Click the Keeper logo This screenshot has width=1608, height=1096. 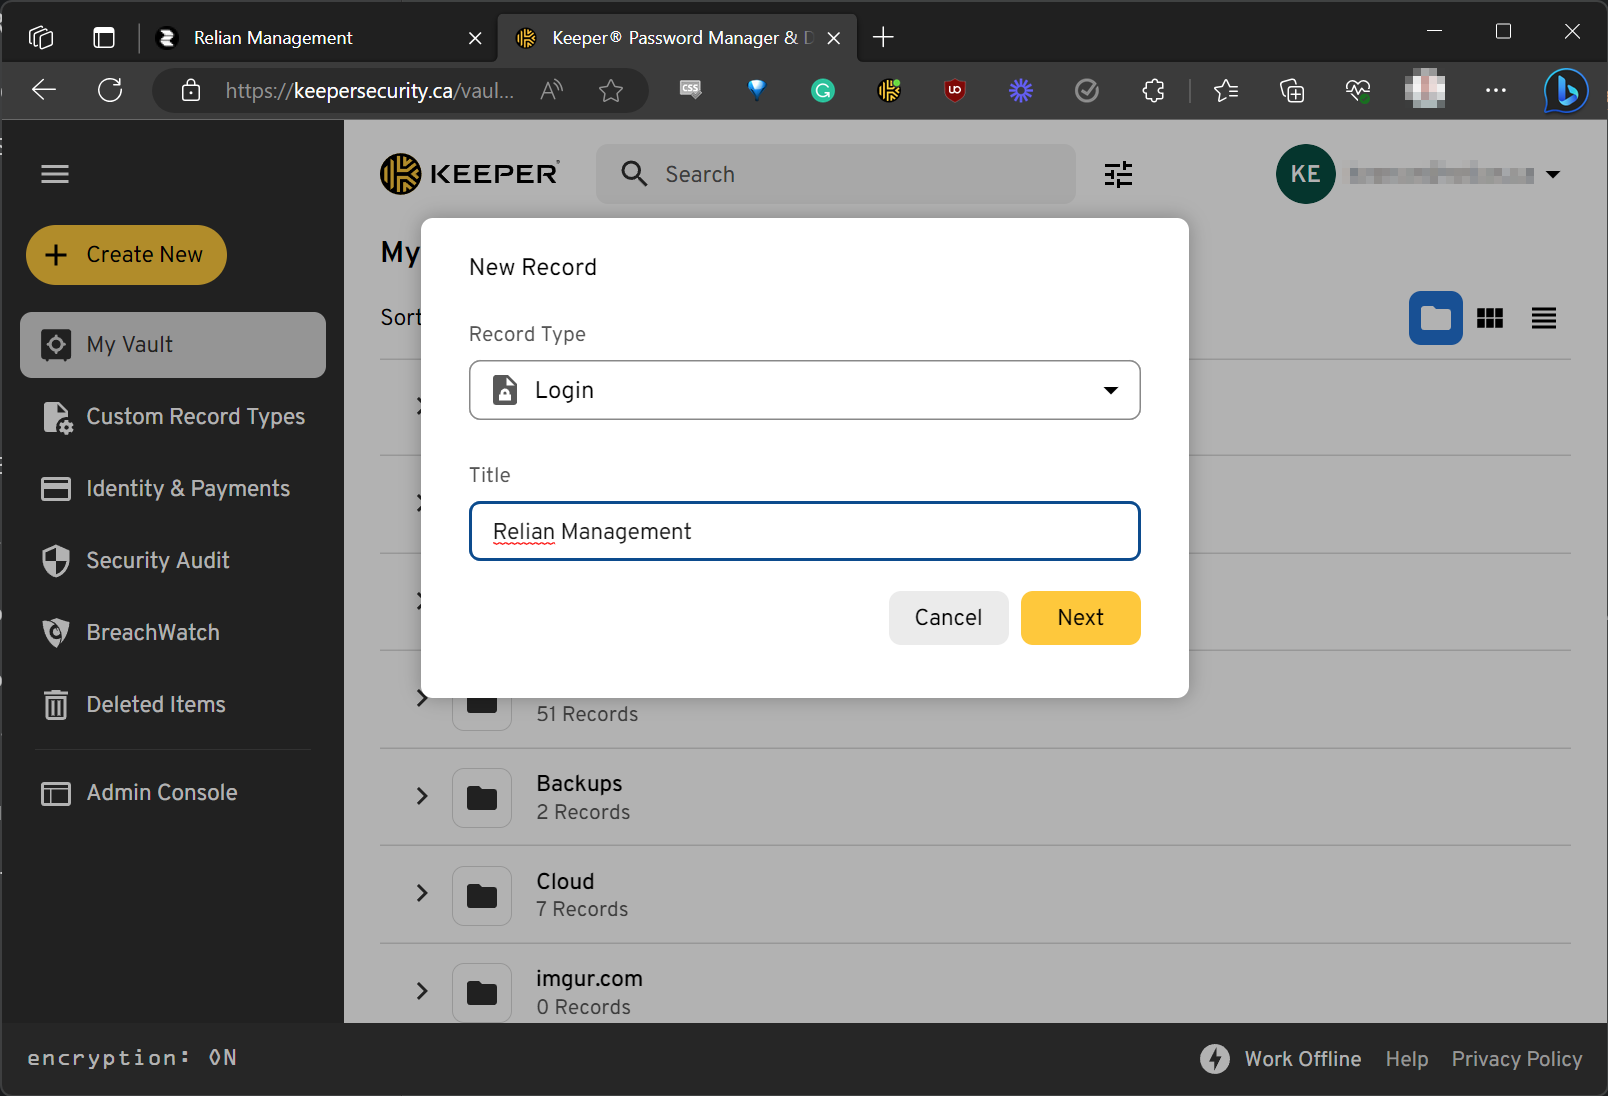tap(470, 174)
